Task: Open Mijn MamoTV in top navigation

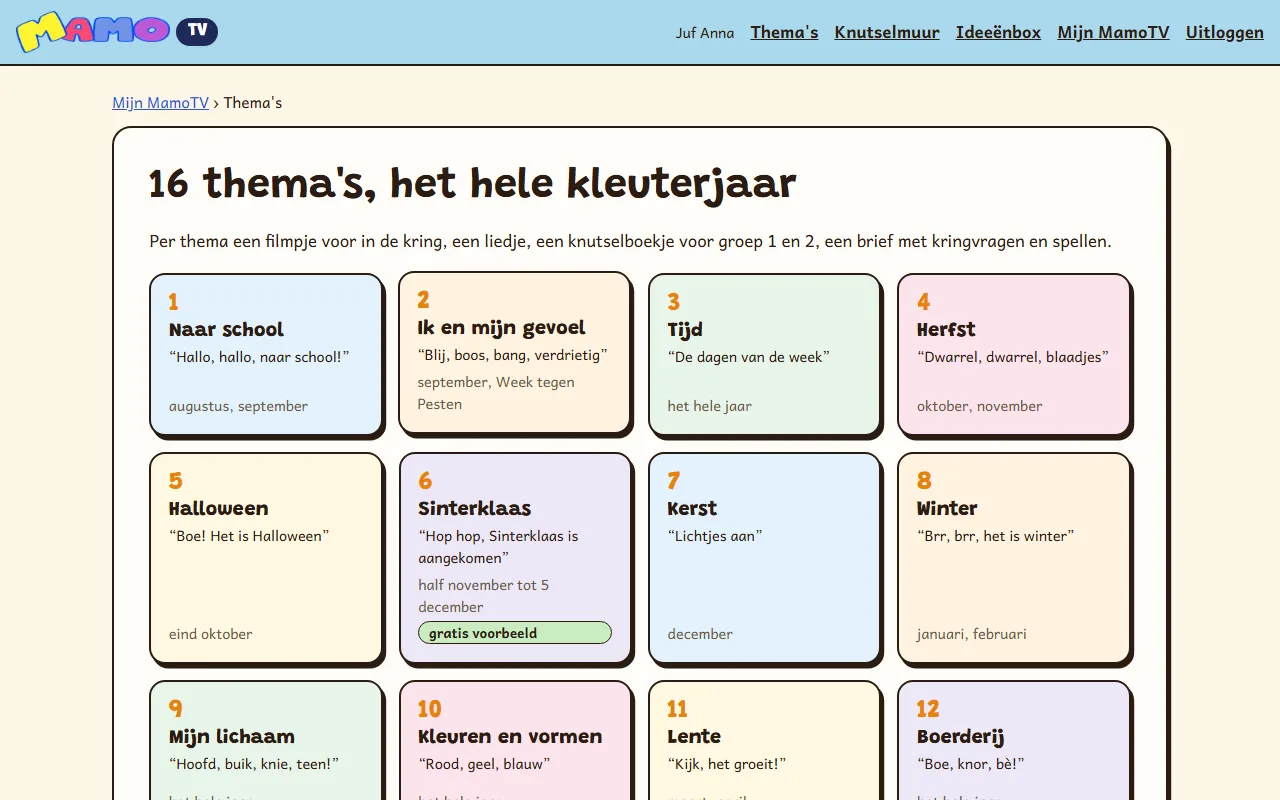Action: click(x=1113, y=32)
